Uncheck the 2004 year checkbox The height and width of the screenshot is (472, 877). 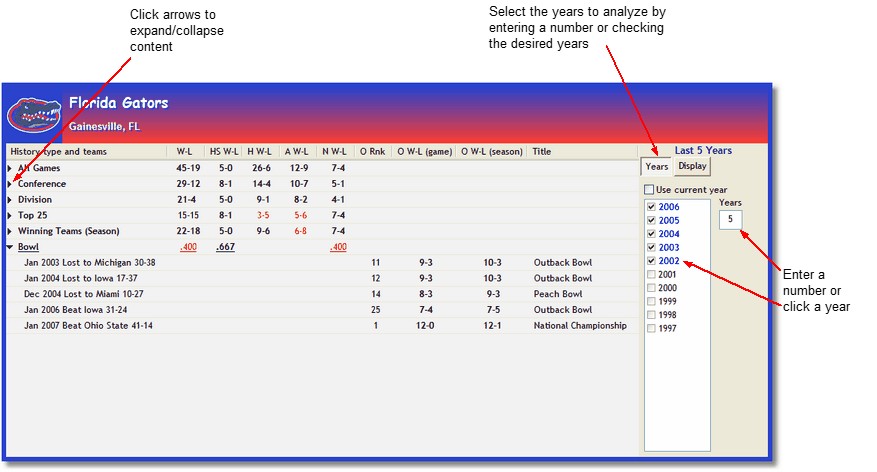(x=651, y=234)
